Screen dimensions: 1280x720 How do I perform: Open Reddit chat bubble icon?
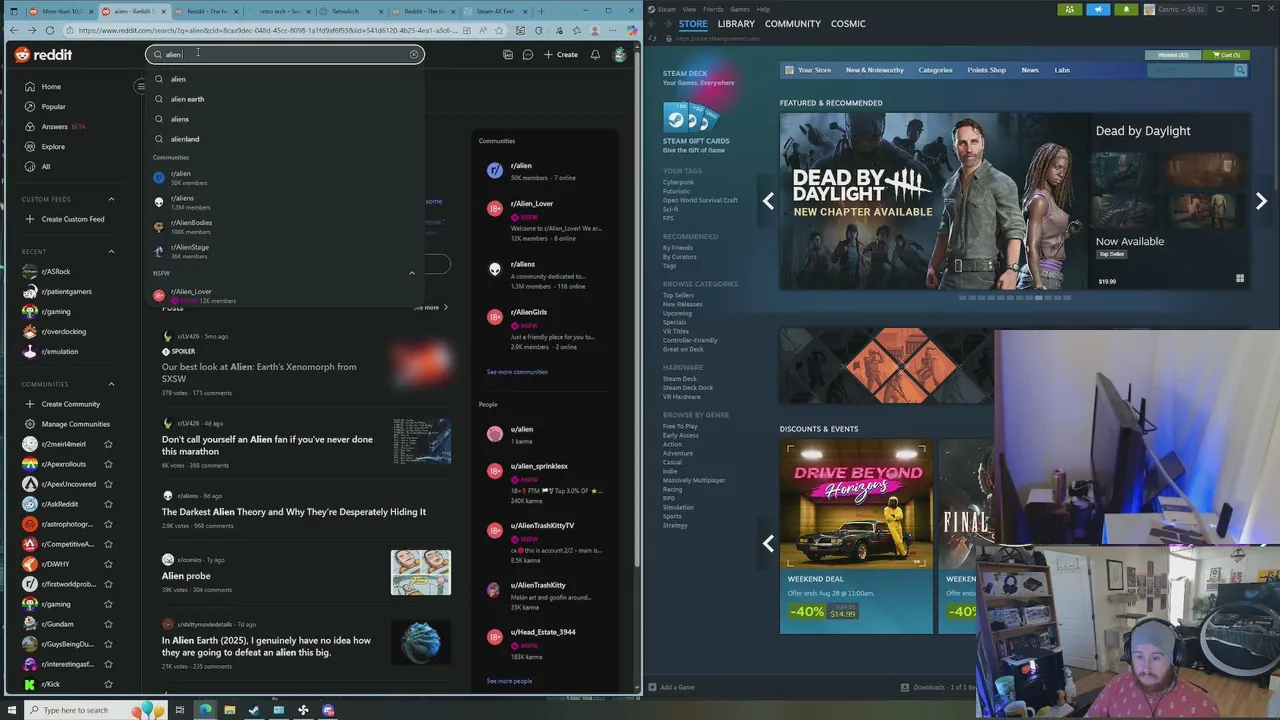pos(528,55)
